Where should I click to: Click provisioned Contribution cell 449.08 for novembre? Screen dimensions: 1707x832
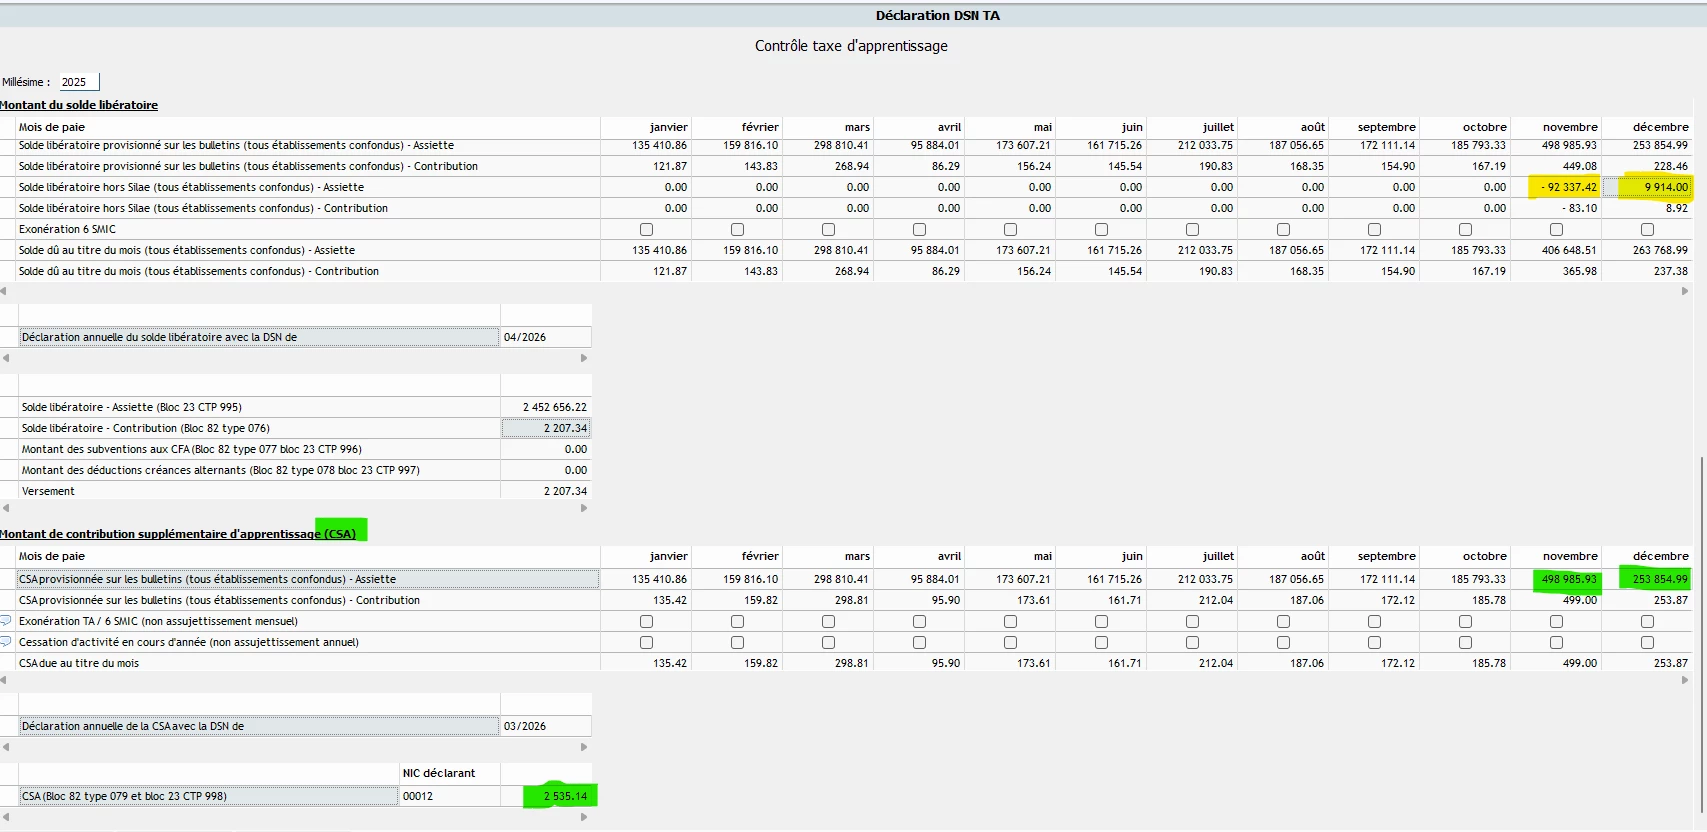point(1557,166)
